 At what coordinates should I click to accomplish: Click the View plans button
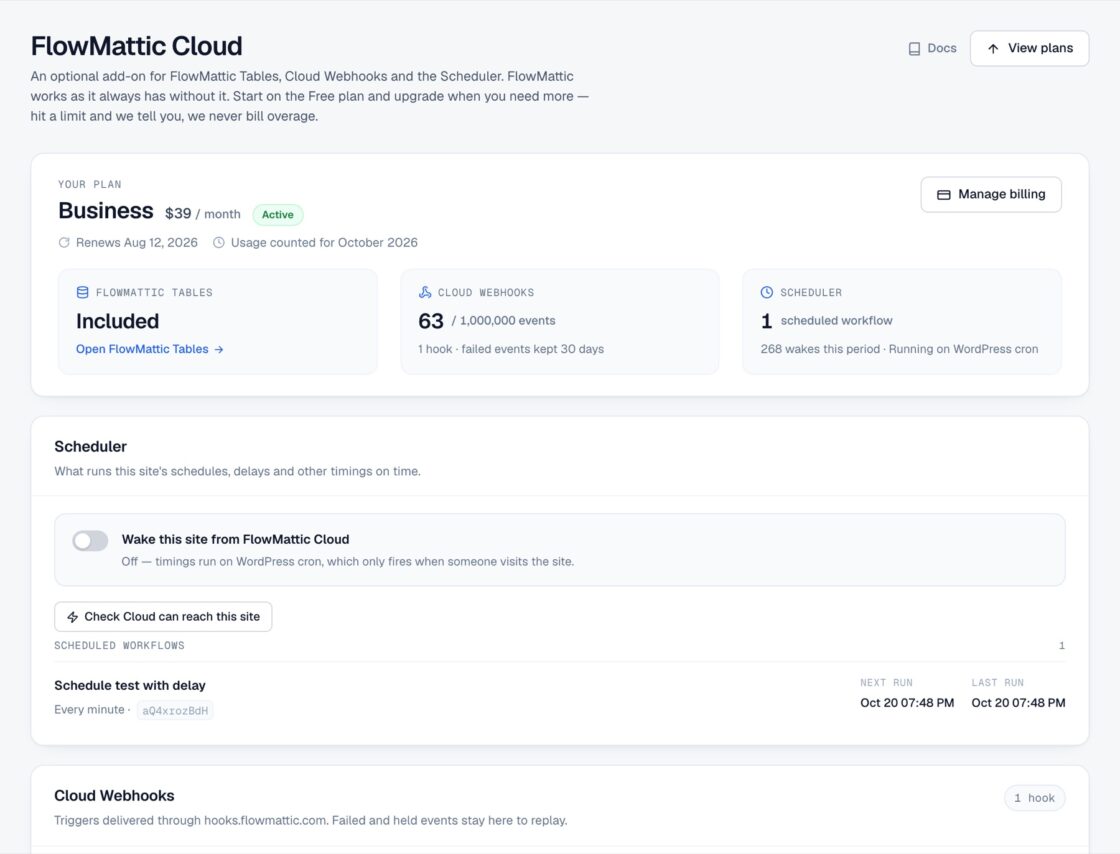(x=1029, y=48)
